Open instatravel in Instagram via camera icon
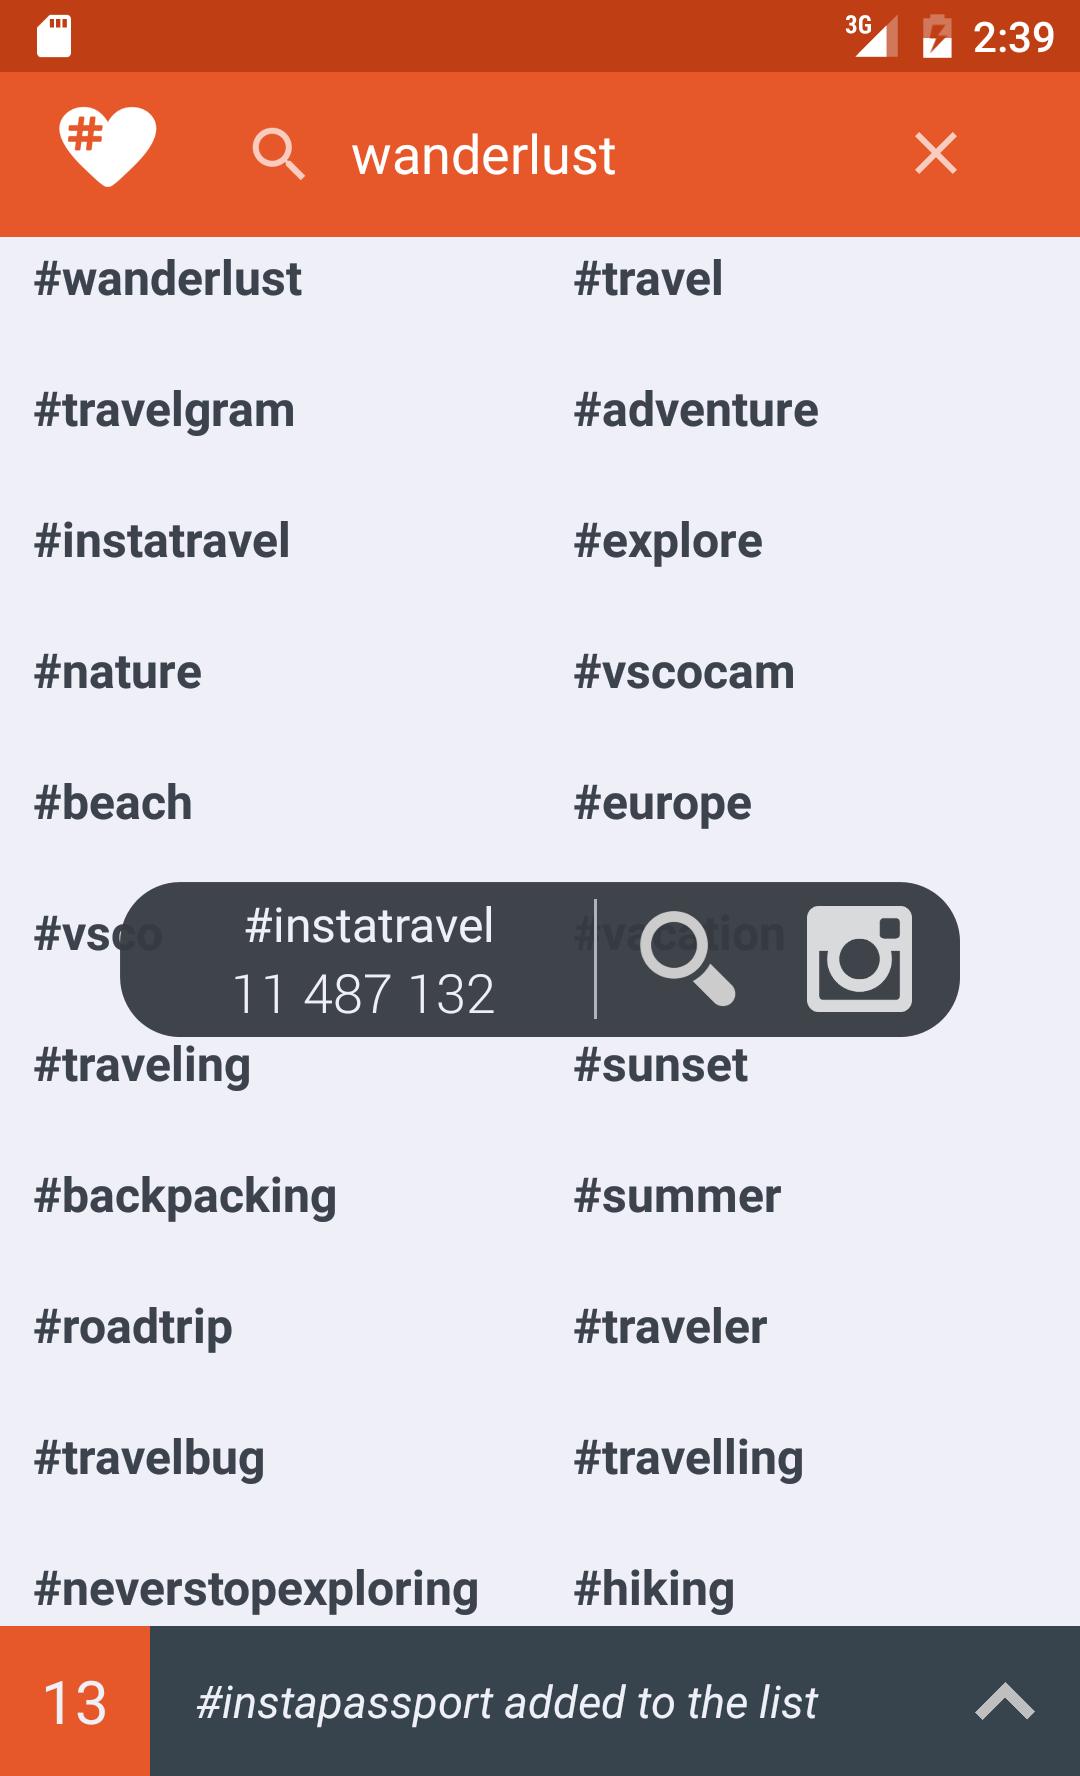Screen dimensions: 1080x1776 (x=859, y=958)
